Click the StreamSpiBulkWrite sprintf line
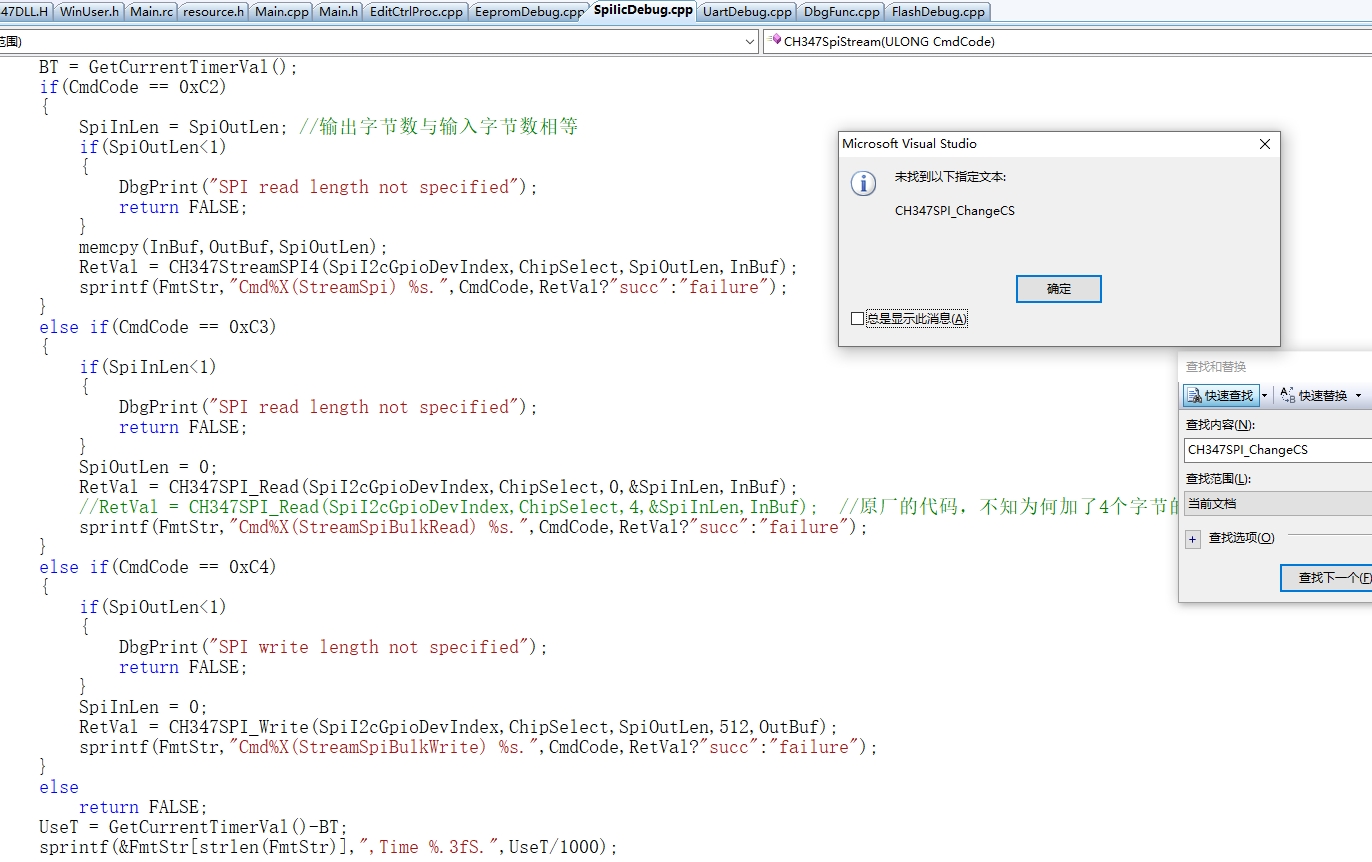 tap(478, 747)
